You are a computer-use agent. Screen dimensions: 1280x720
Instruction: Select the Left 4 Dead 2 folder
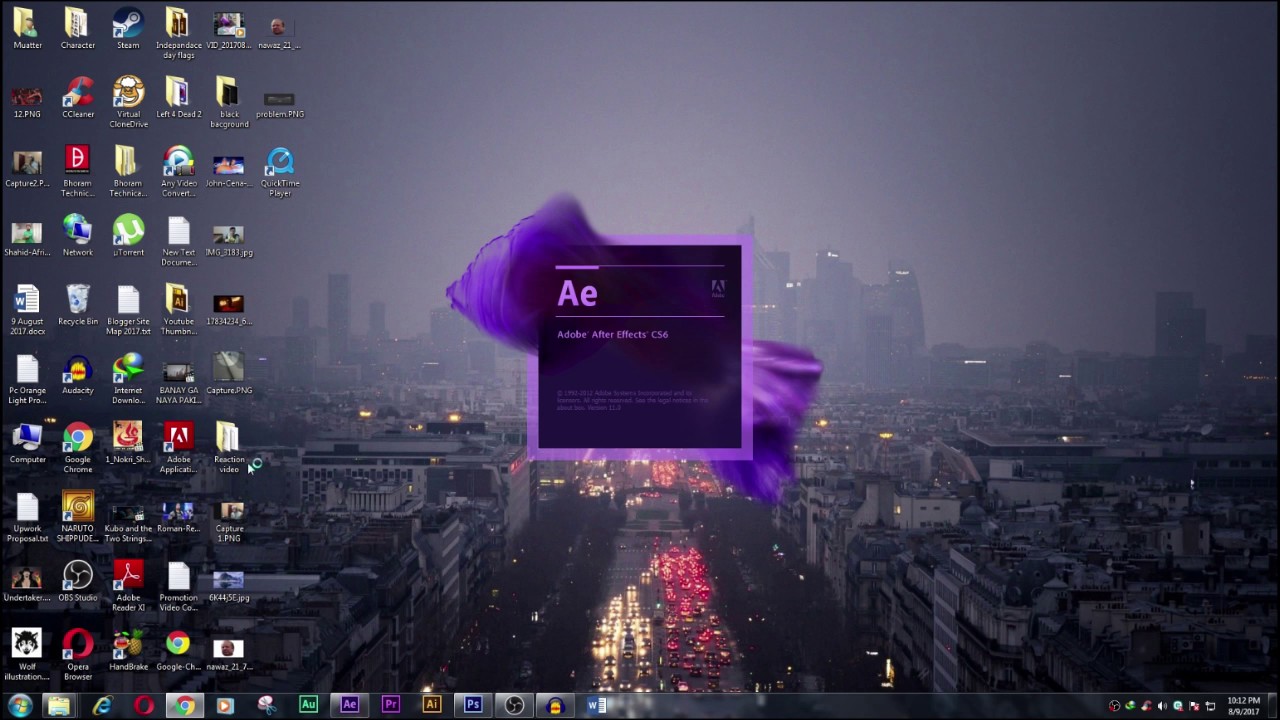[x=178, y=98]
